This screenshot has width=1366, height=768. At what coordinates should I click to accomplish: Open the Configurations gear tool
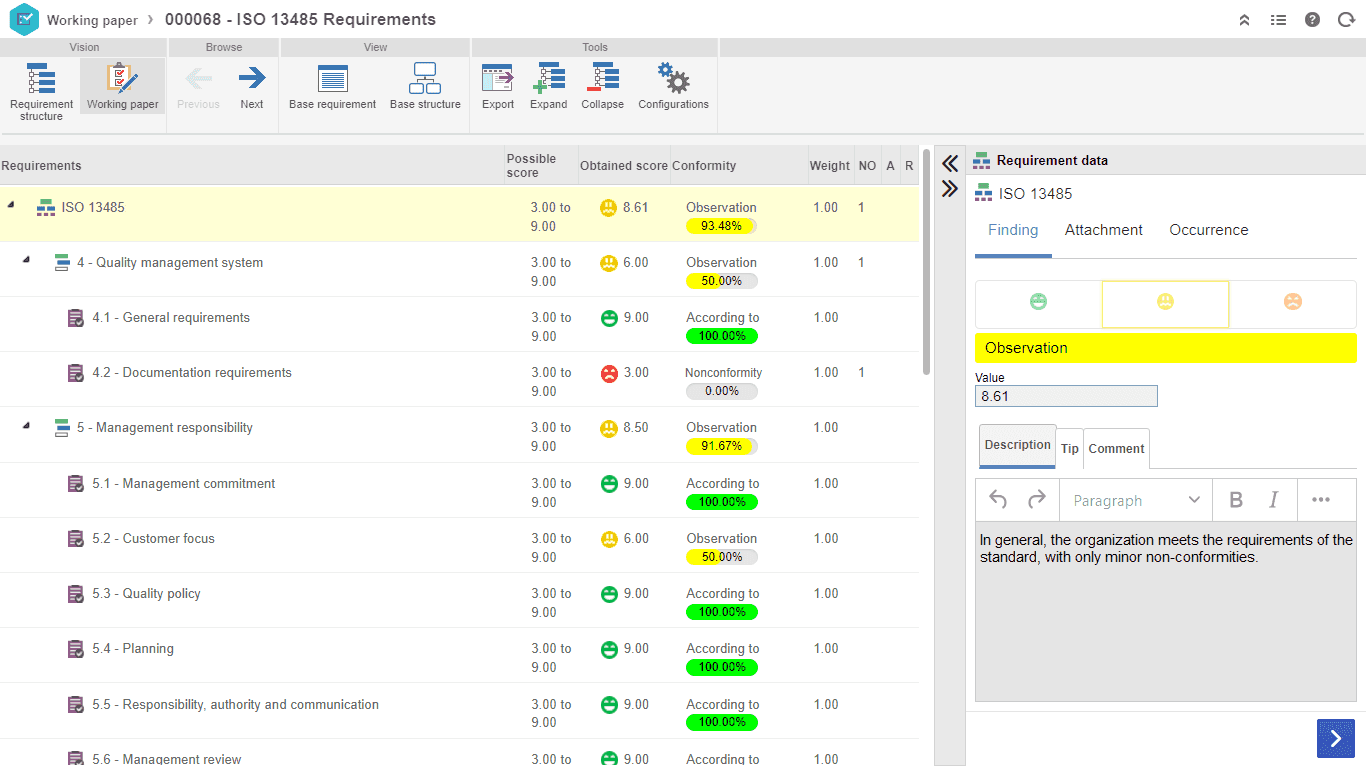[673, 86]
